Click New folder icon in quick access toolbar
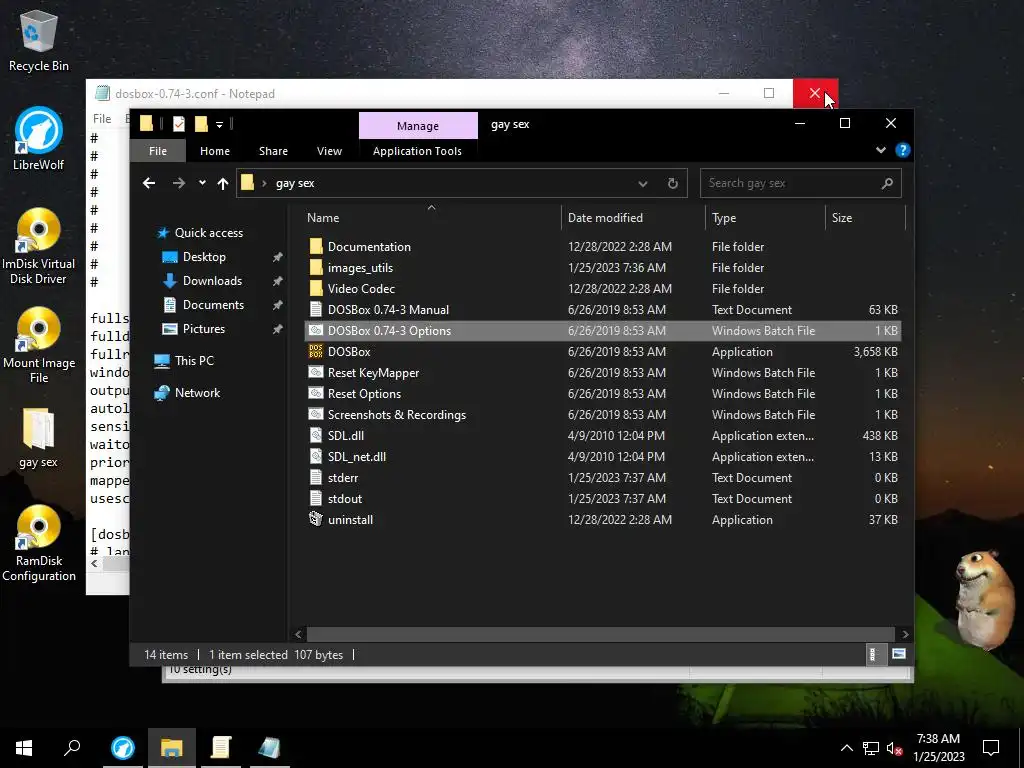The image size is (1024, 768). coord(201,123)
